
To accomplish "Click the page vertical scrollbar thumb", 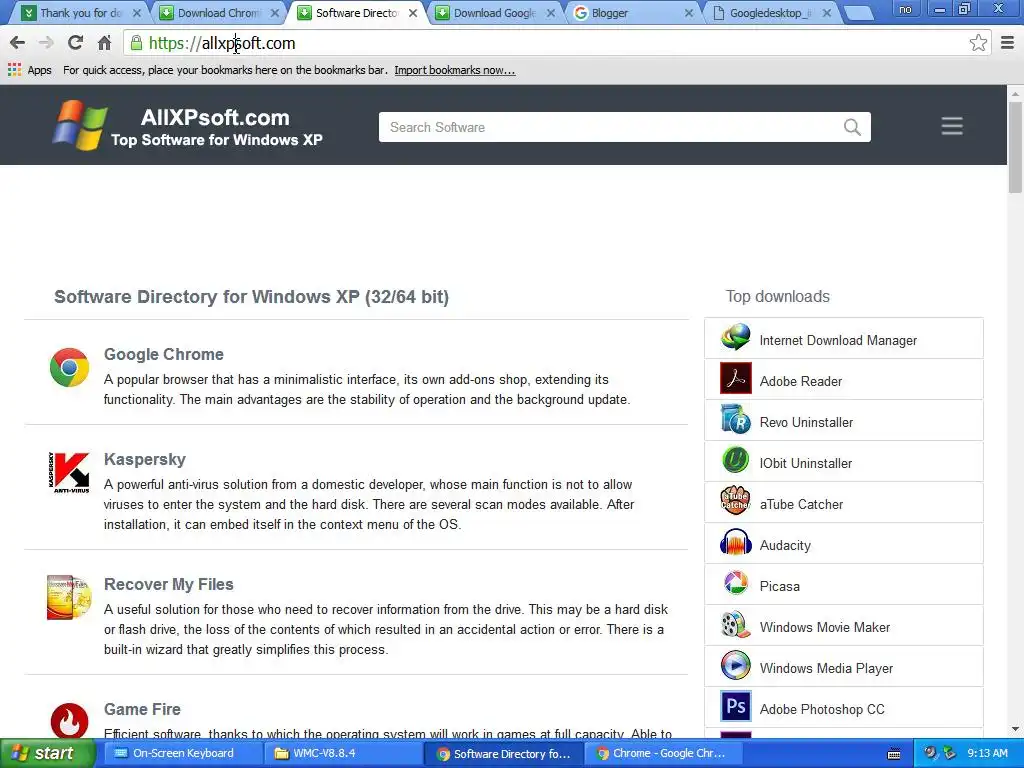I will point(1015,147).
